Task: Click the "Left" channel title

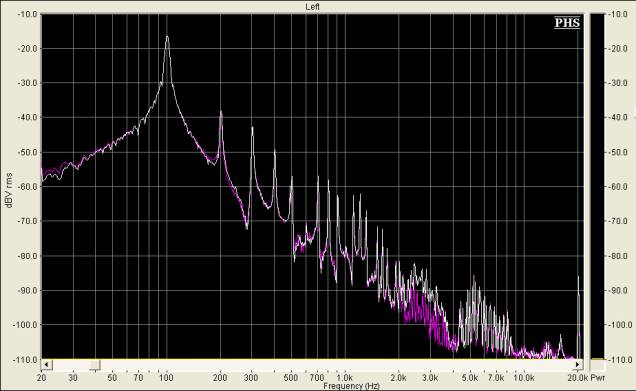Action: pyautogui.click(x=313, y=7)
